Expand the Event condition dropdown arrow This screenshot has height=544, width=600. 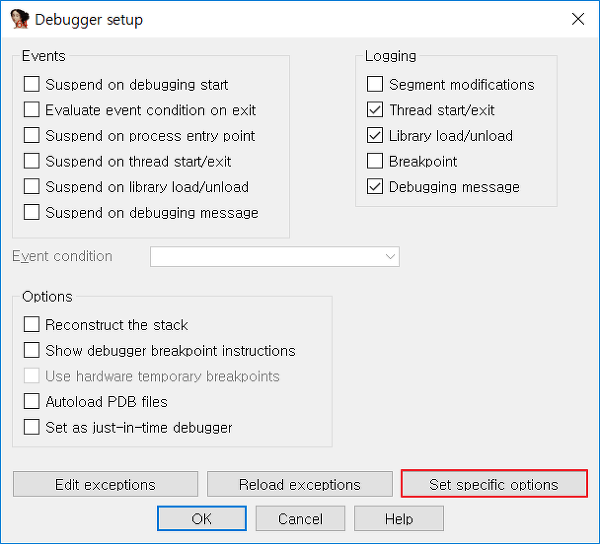[x=390, y=256]
